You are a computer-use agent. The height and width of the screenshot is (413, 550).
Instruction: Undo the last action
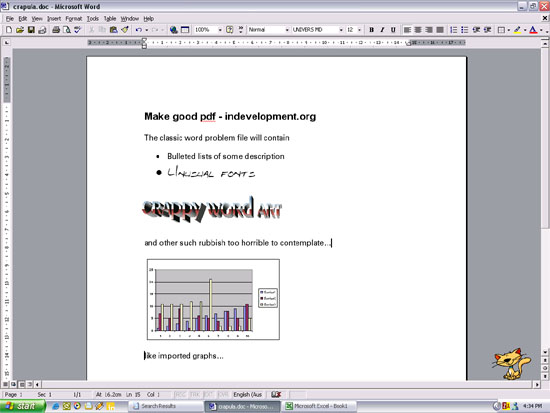coord(139,30)
